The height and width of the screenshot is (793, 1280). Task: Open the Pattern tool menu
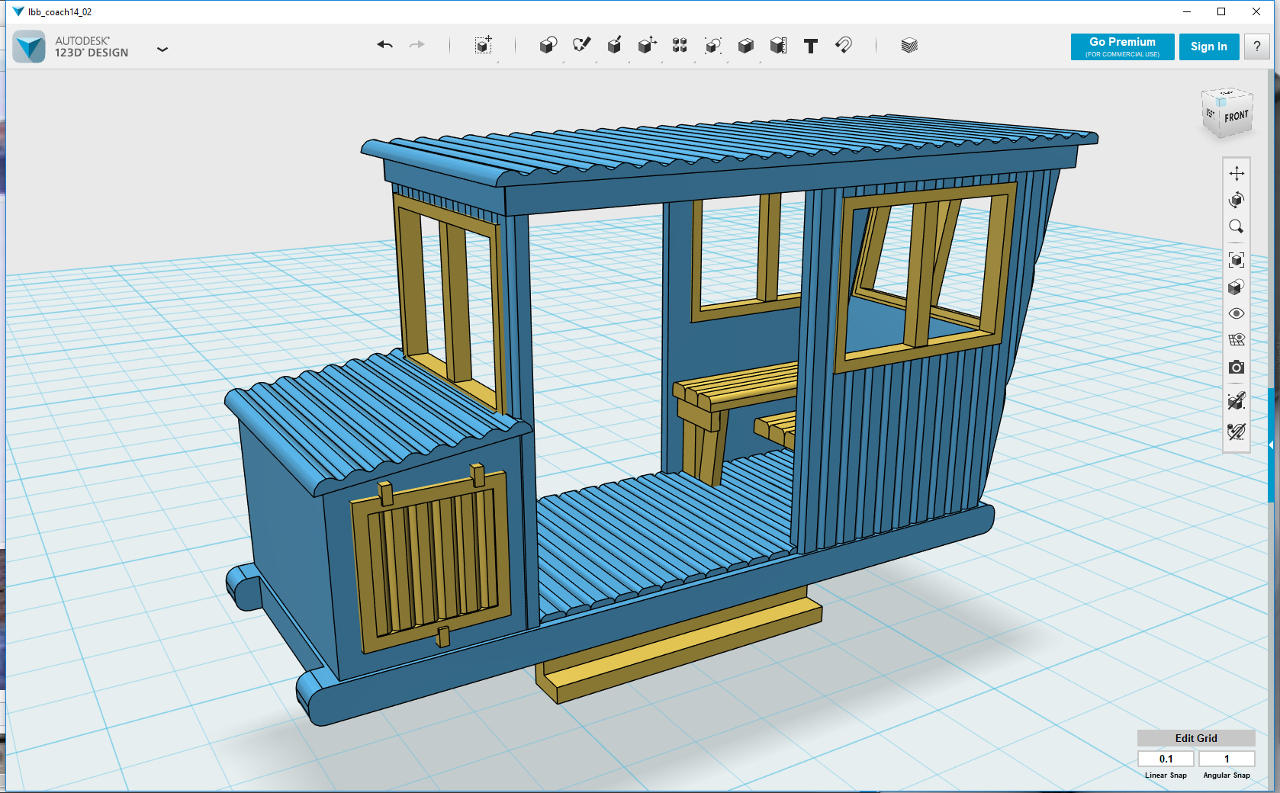[x=680, y=45]
